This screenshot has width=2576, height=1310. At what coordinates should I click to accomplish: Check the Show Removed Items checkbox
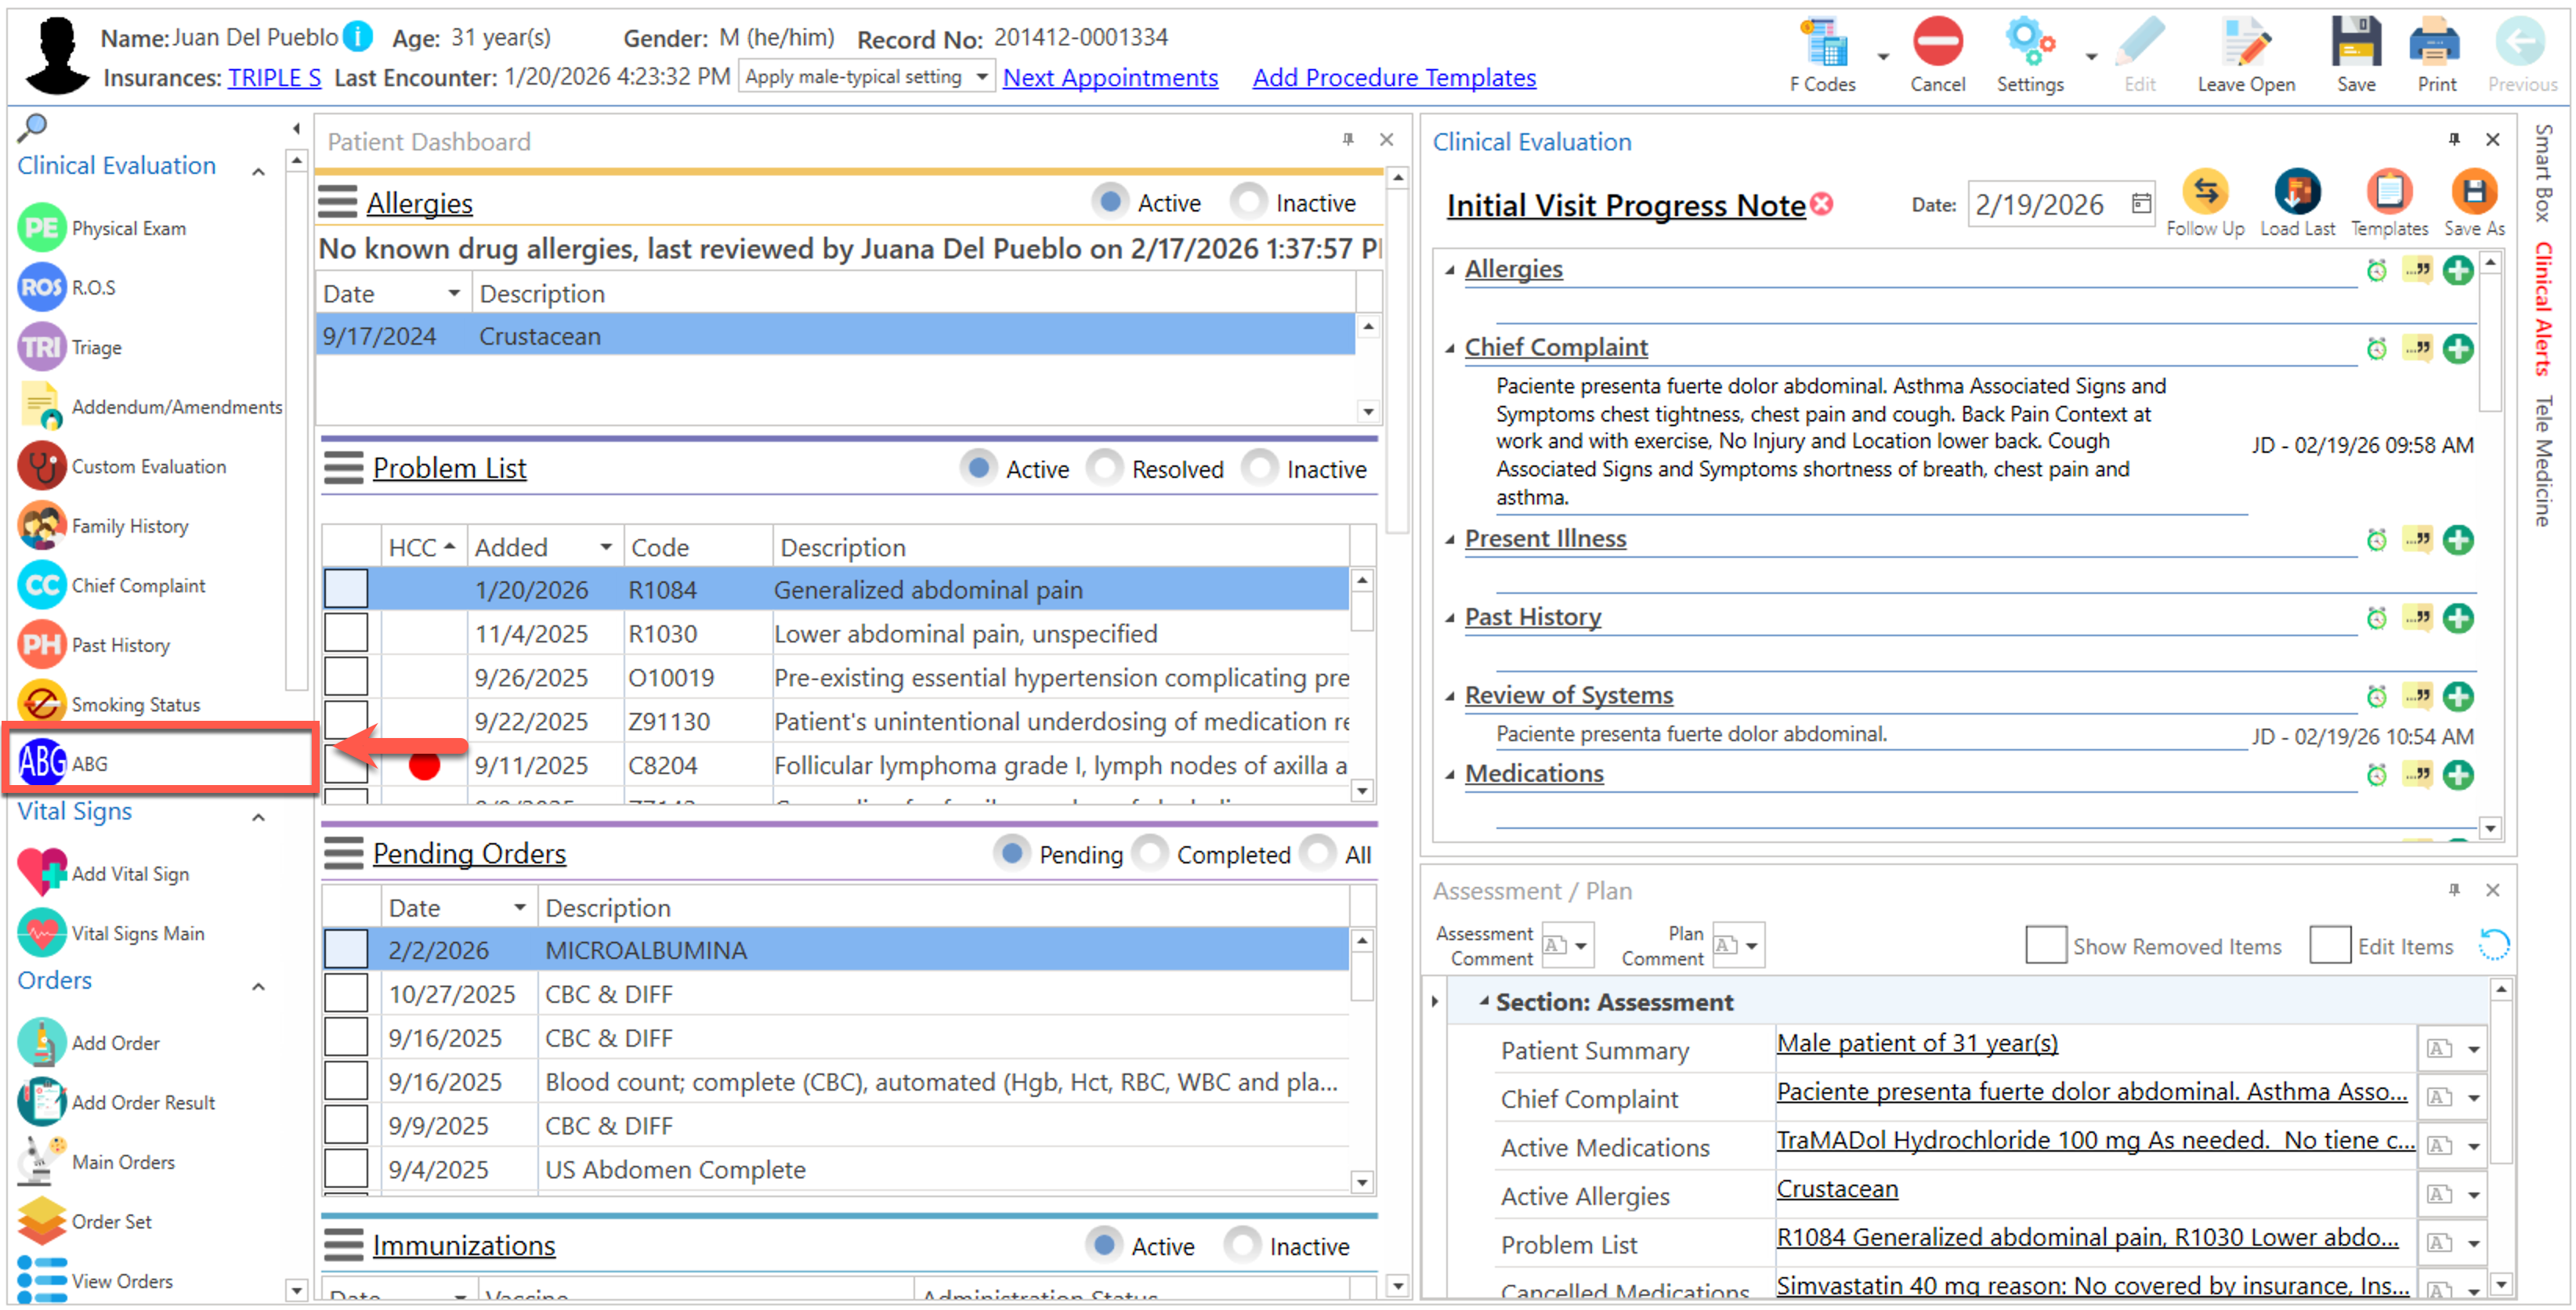[x=2045, y=945]
